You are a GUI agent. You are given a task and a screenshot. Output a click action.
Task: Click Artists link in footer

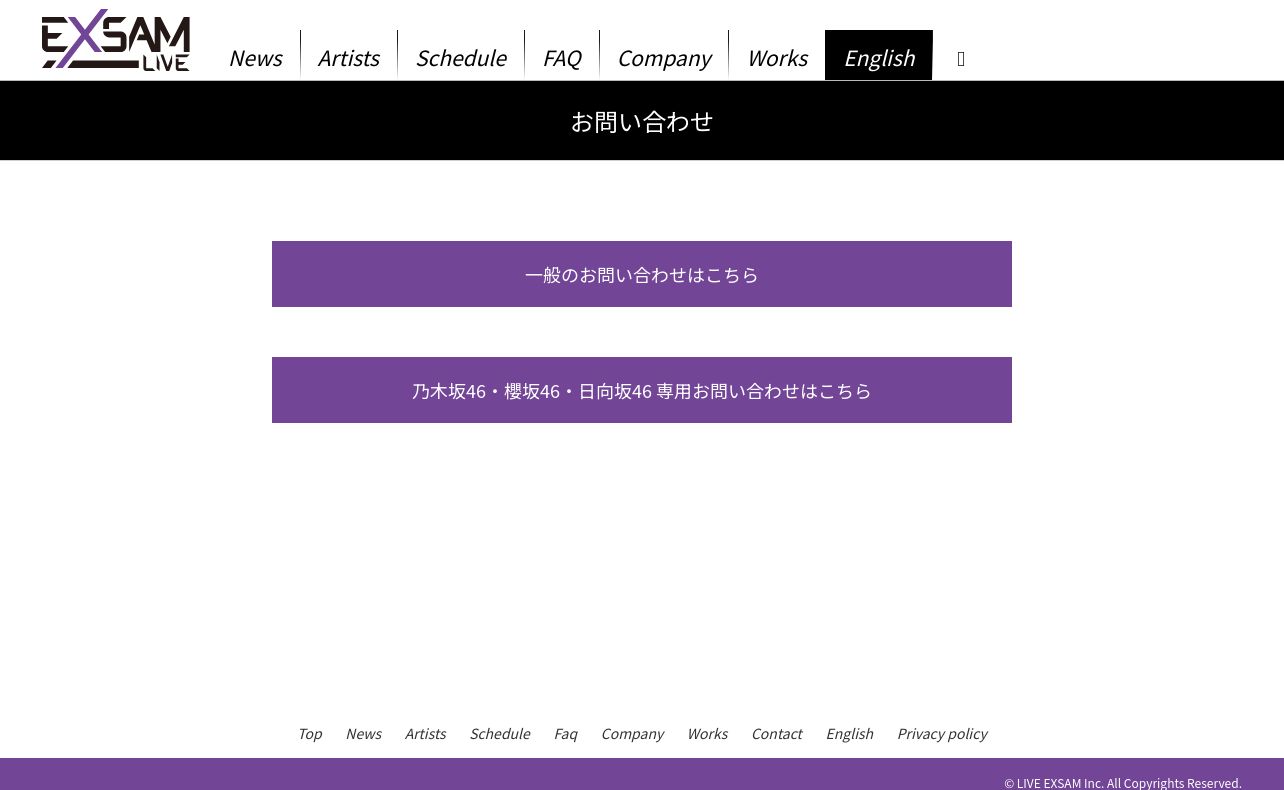[425, 734]
